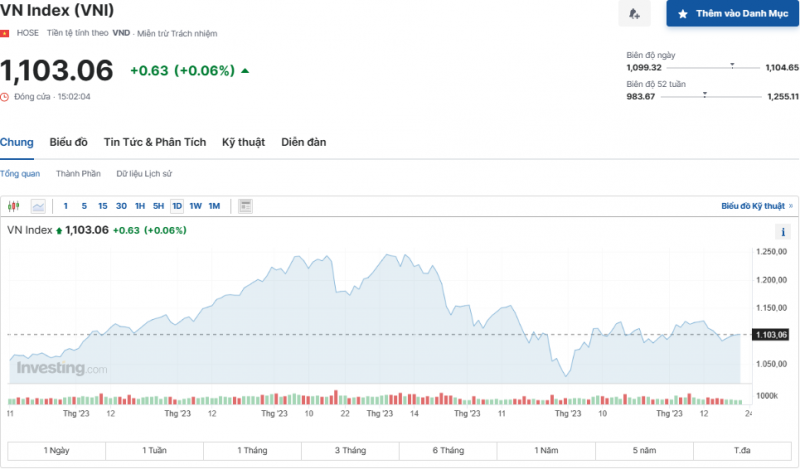Click the chart info icon

tap(784, 231)
